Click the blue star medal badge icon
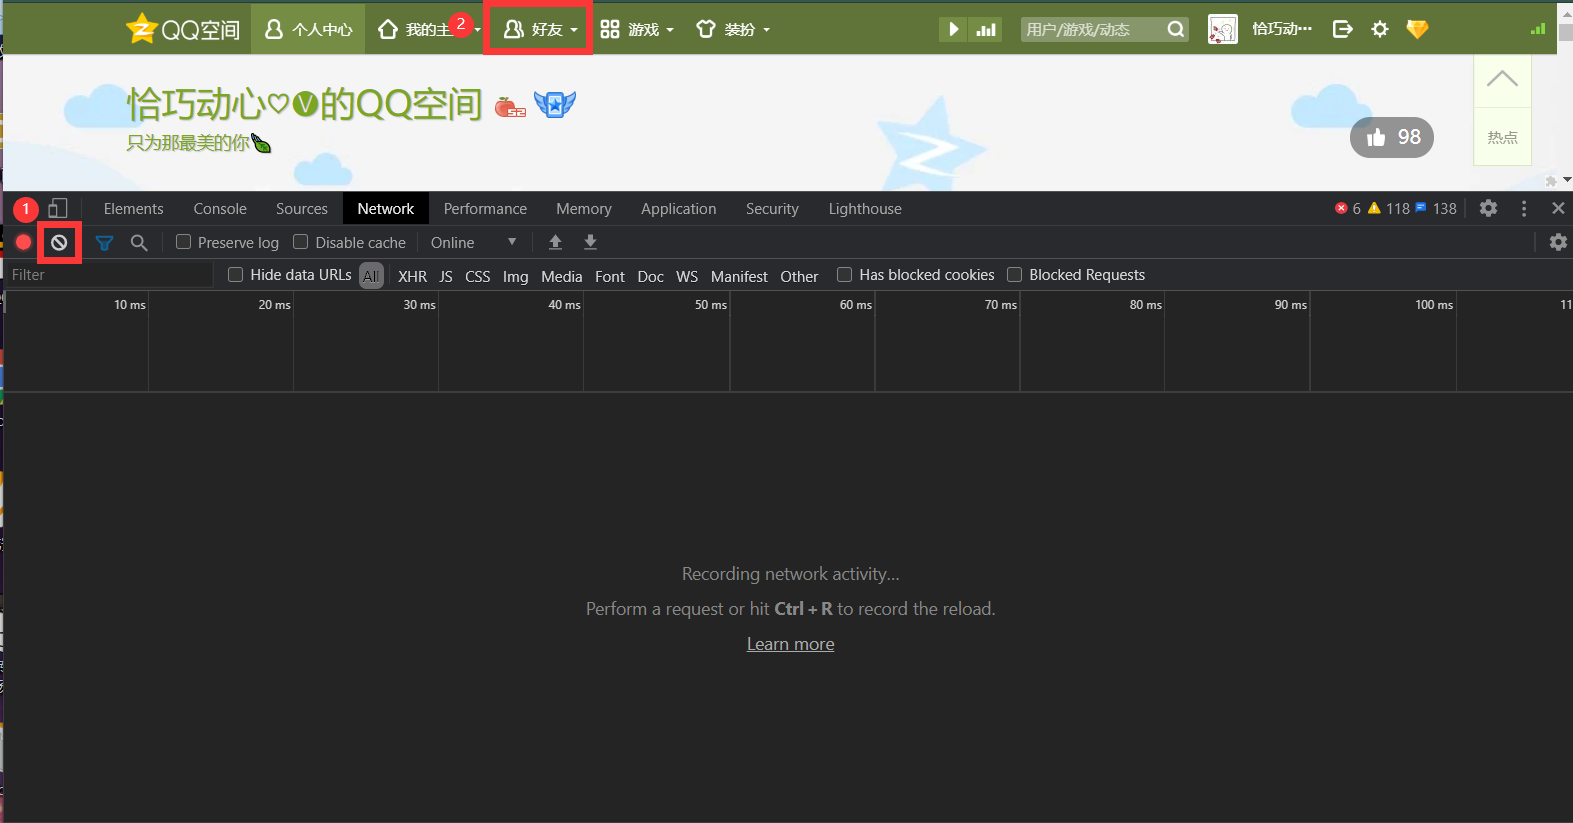Viewport: 1573px width, 823px height. coord(555,103)
